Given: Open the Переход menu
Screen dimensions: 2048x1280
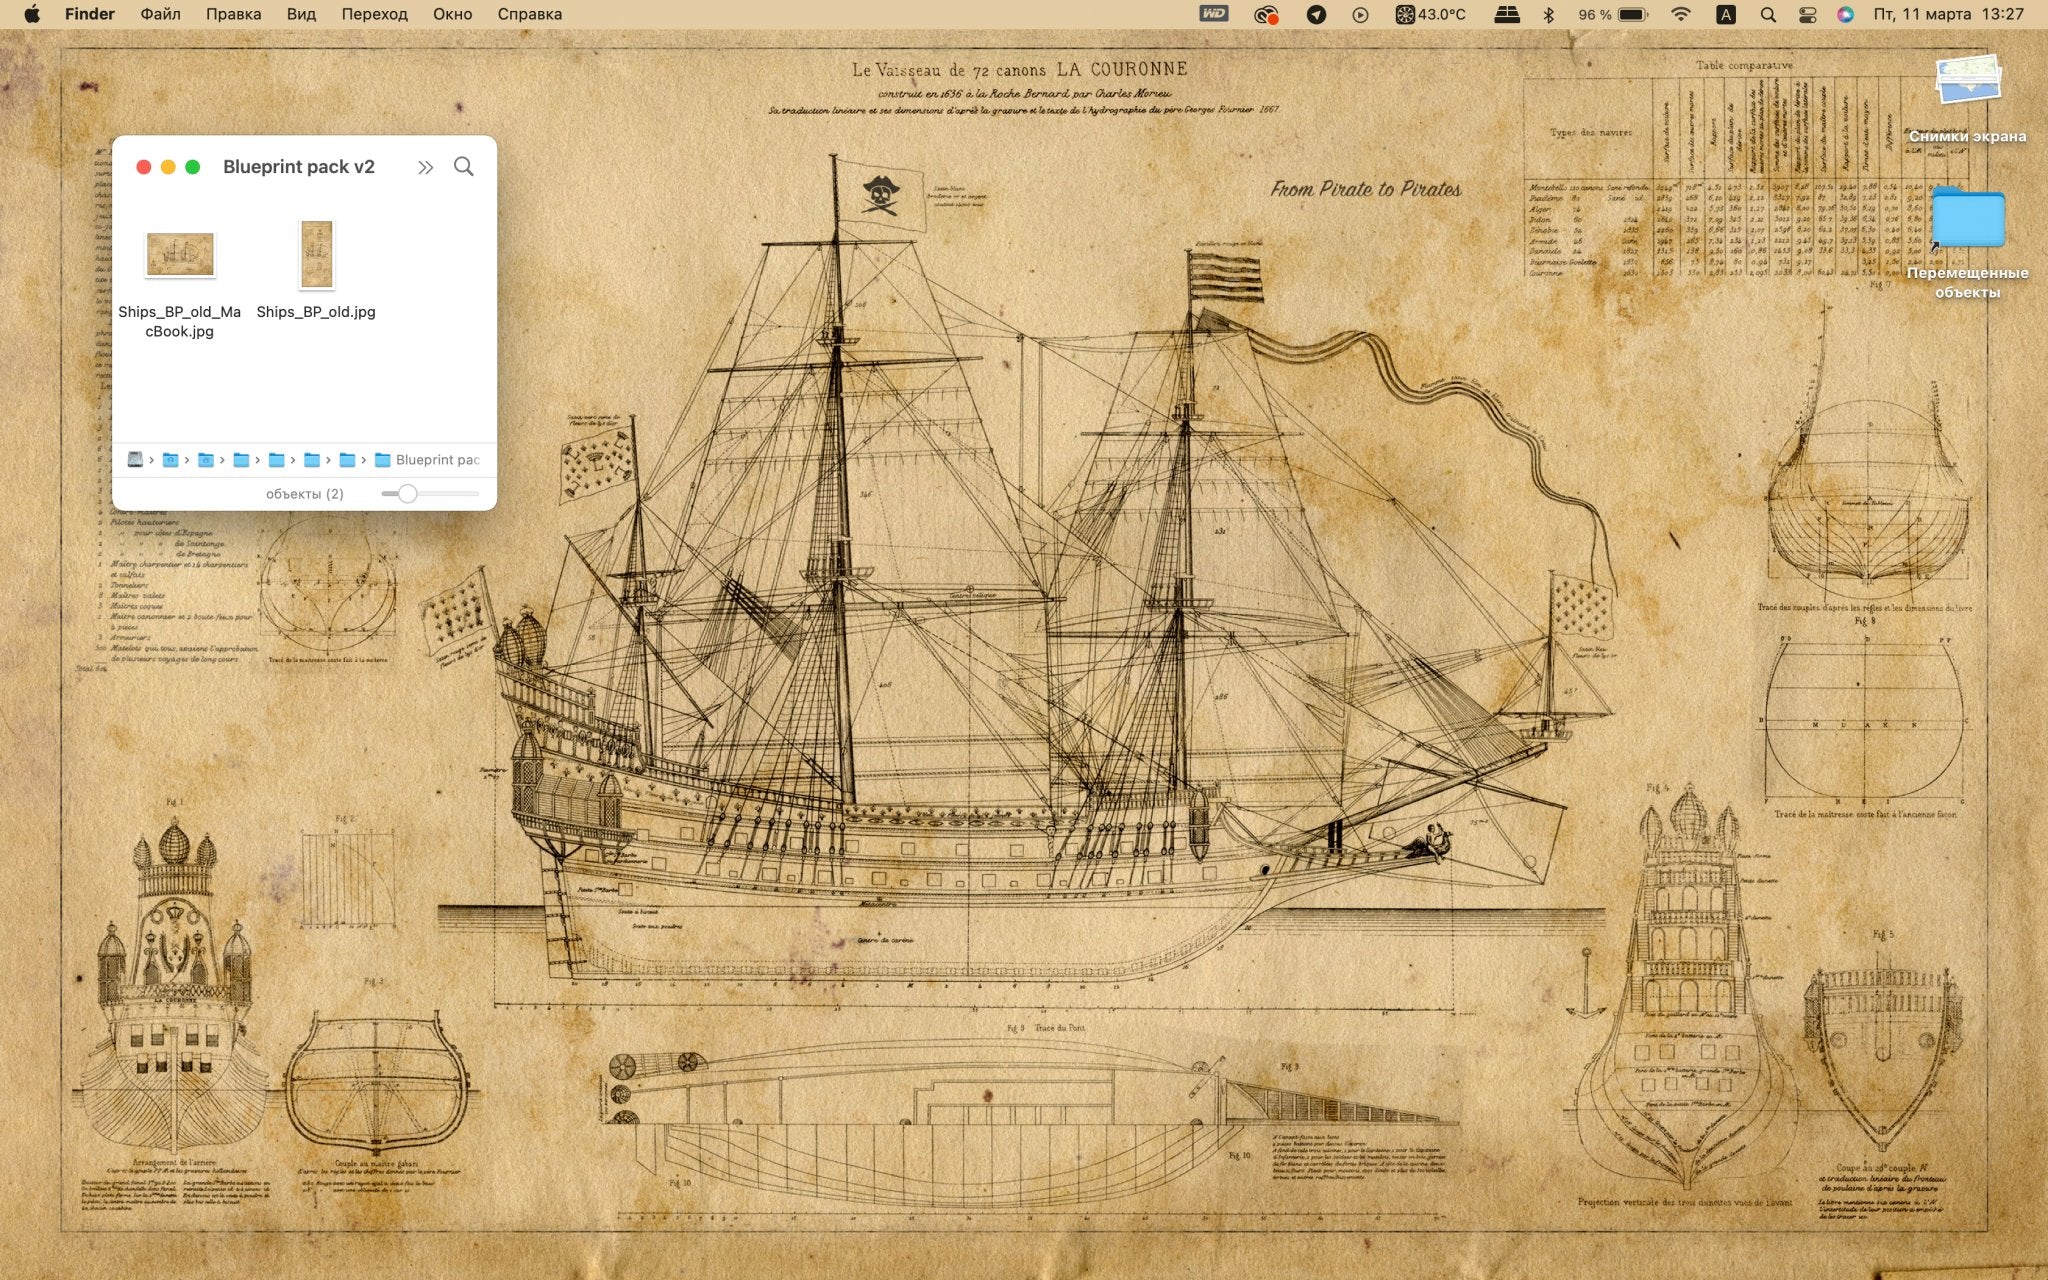Looking at the screenshot, I should (374, 14).
